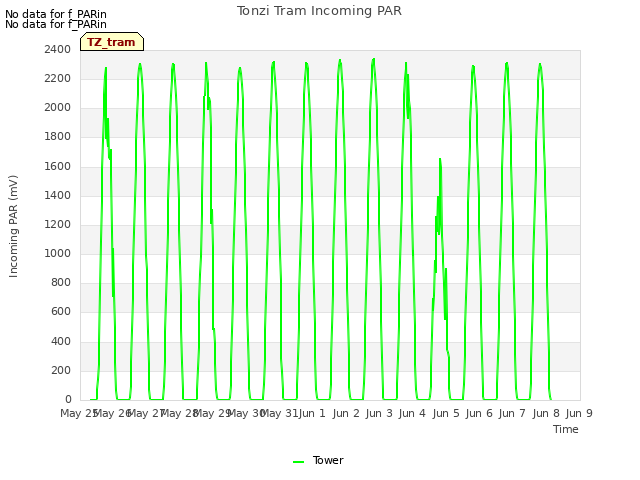640x480 pixels.
Task: Click the reduced Jun 4 peak near 1650
Action: click(440, 159)
